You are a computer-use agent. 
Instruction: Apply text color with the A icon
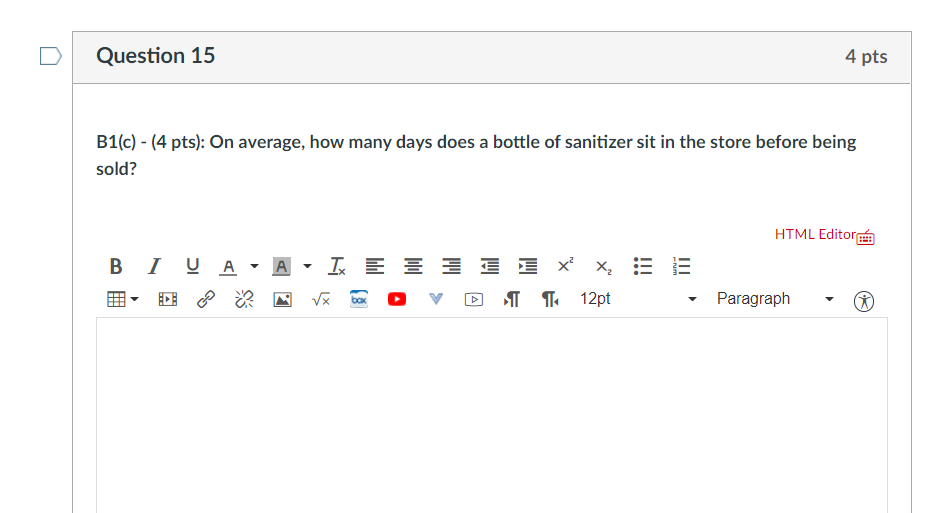tap(228, 266)
